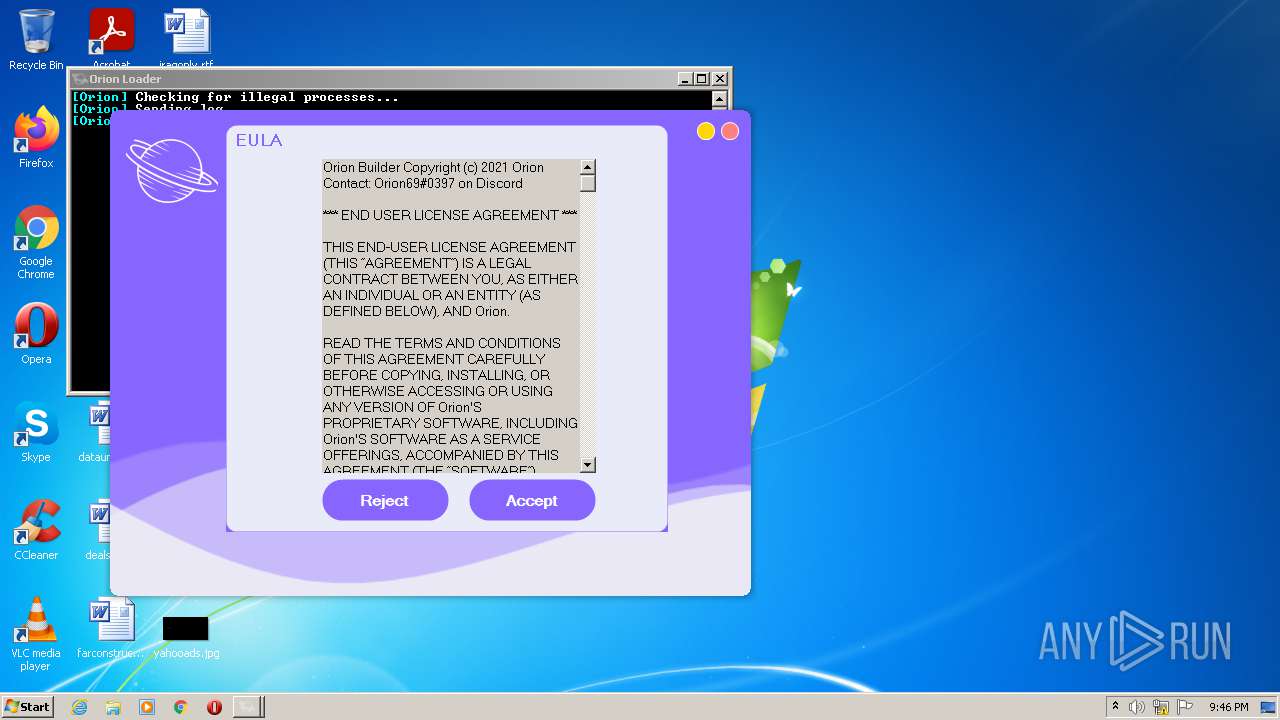Open Chrome from the taskbar
Screen dimensions: 1280x720
[181, 707]
